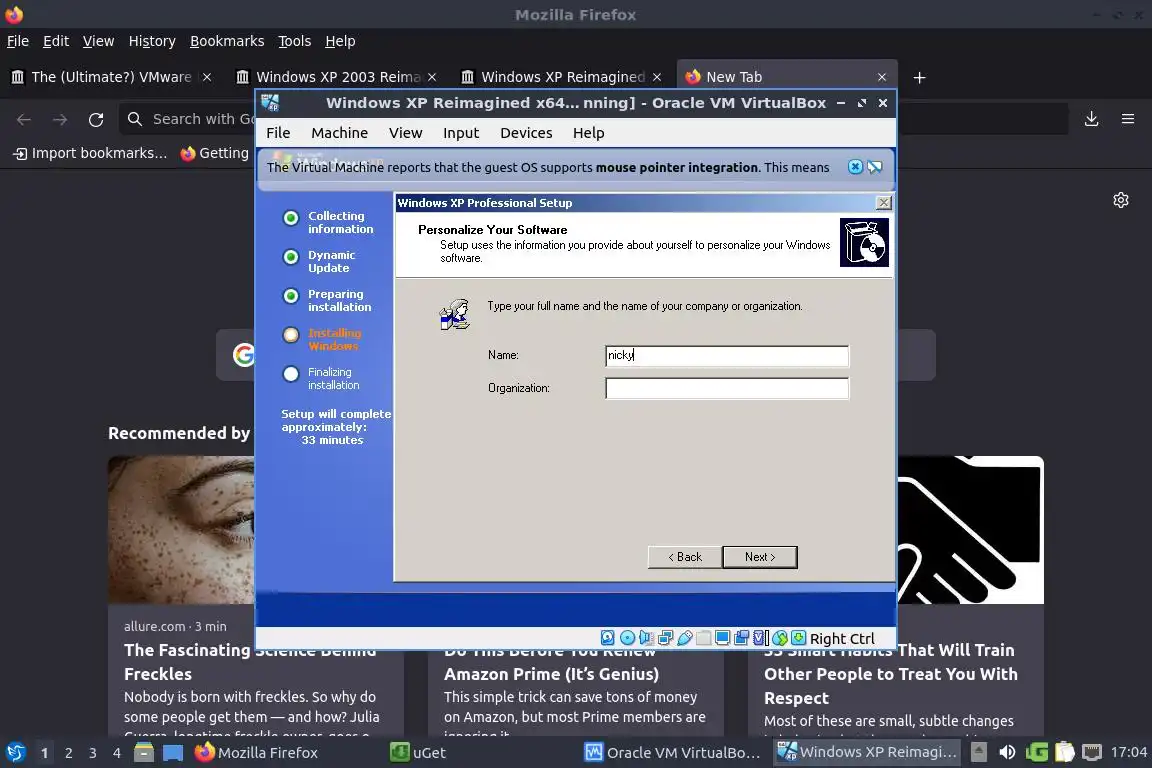Click Import bookmarks in bookmarks toolbar

tap(90, 153)
